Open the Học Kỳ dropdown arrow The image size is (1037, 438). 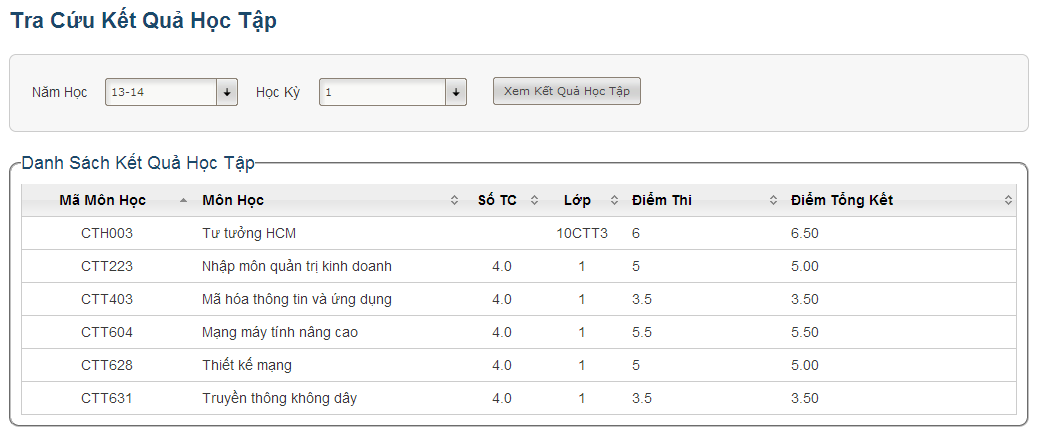point(456,93)
